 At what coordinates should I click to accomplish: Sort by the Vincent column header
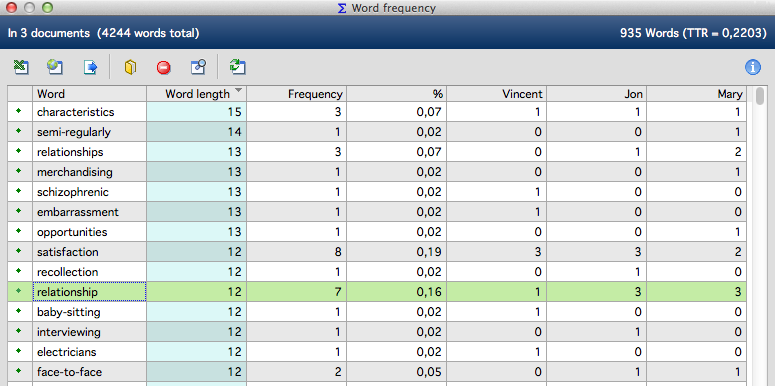point(497,94)
